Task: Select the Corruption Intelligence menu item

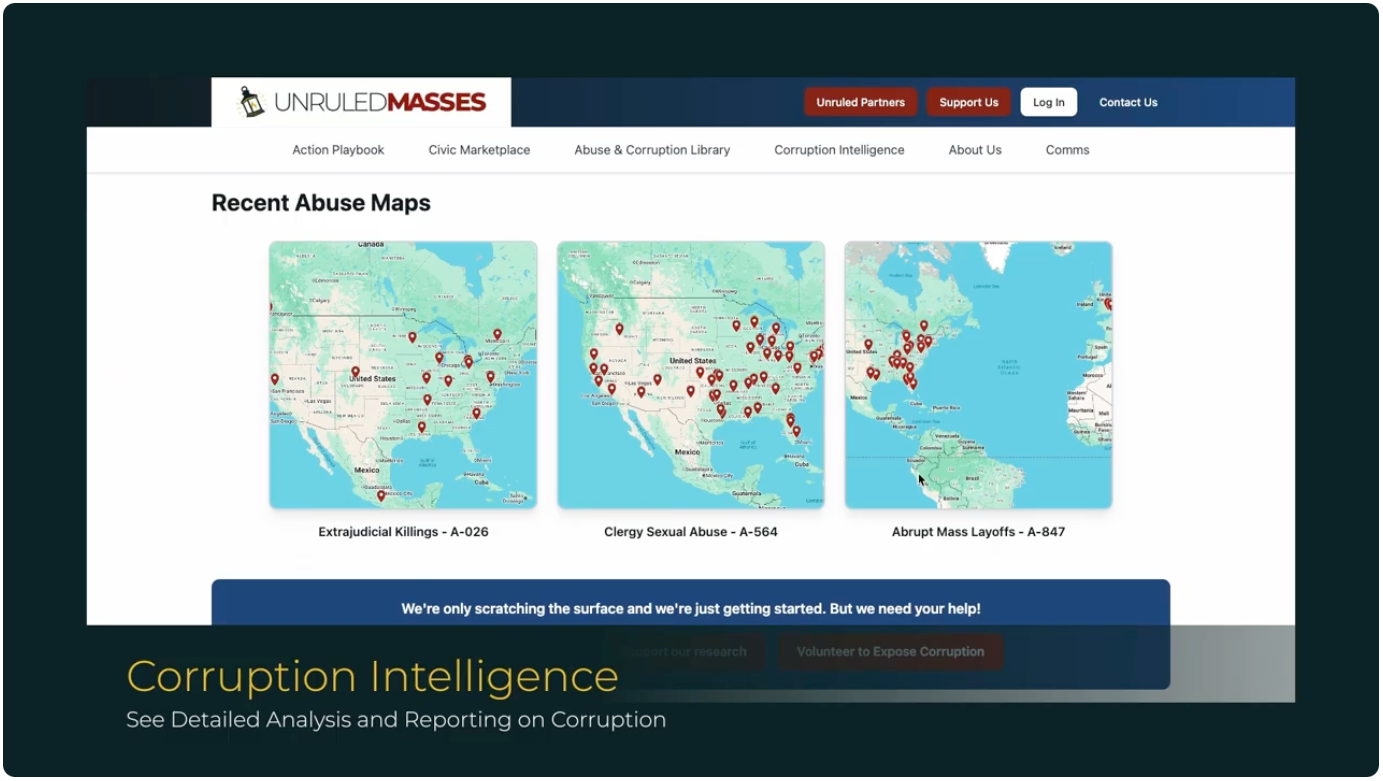Action: click(839, 150)
